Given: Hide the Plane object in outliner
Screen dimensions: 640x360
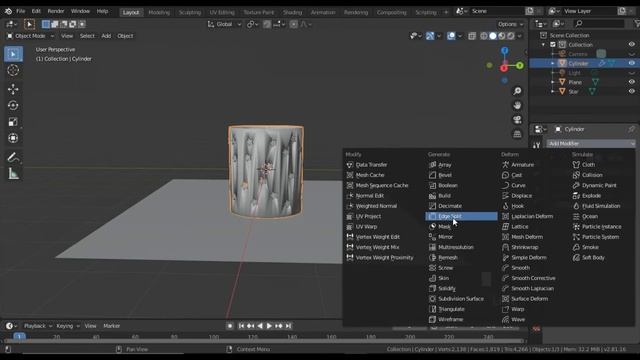Looking at the screenshot, I should click(631, 82).
